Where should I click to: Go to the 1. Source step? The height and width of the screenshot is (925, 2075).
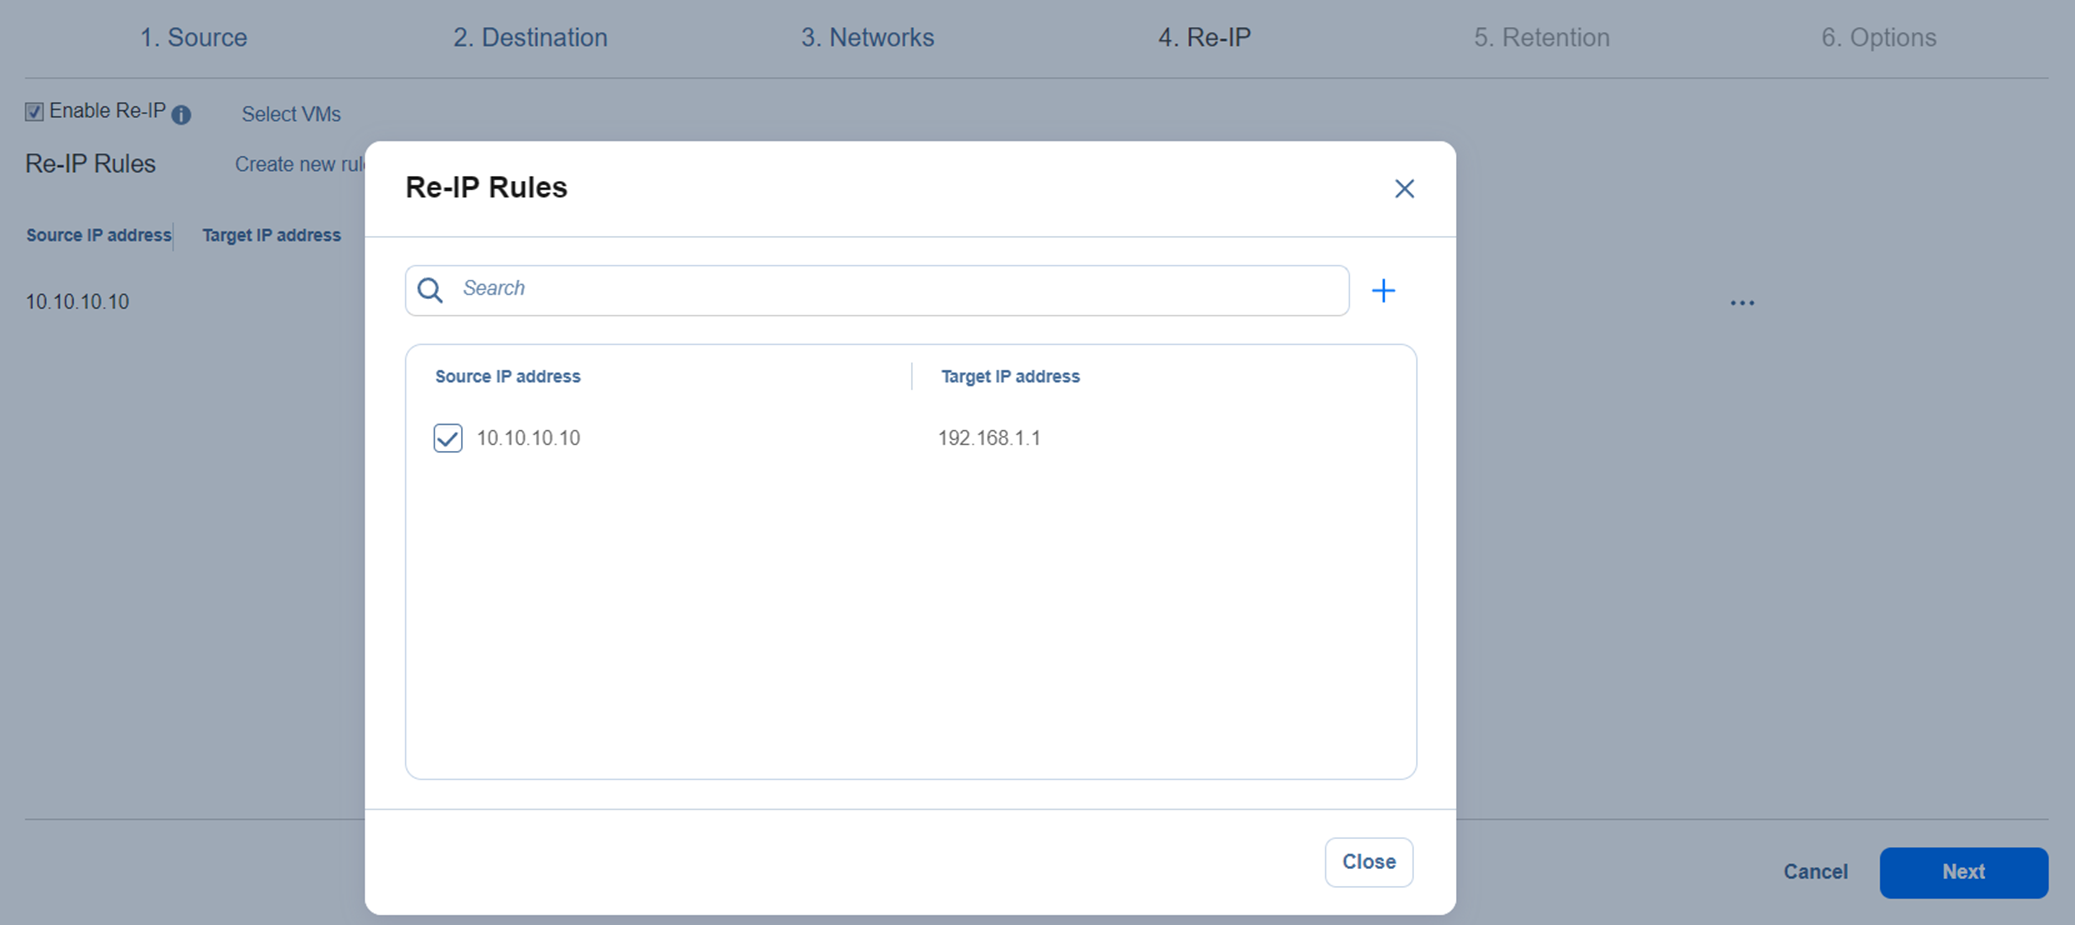(193, 38)
